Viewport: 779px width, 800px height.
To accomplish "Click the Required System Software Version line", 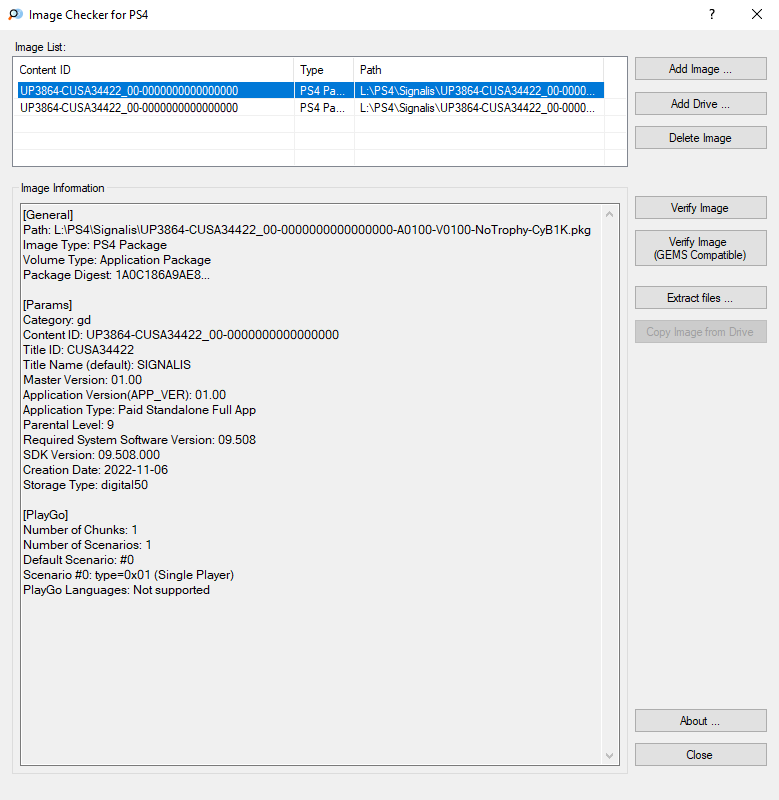I will (x=139, y=440).
